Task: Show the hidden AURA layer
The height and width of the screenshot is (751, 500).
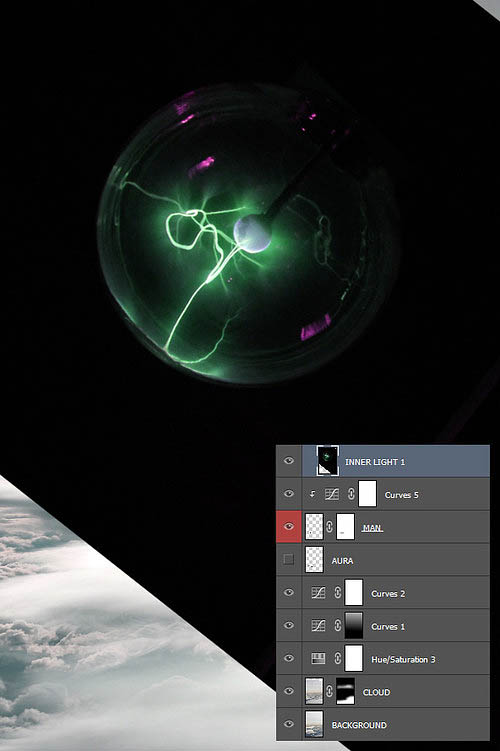Action: [x=288, y=559]
